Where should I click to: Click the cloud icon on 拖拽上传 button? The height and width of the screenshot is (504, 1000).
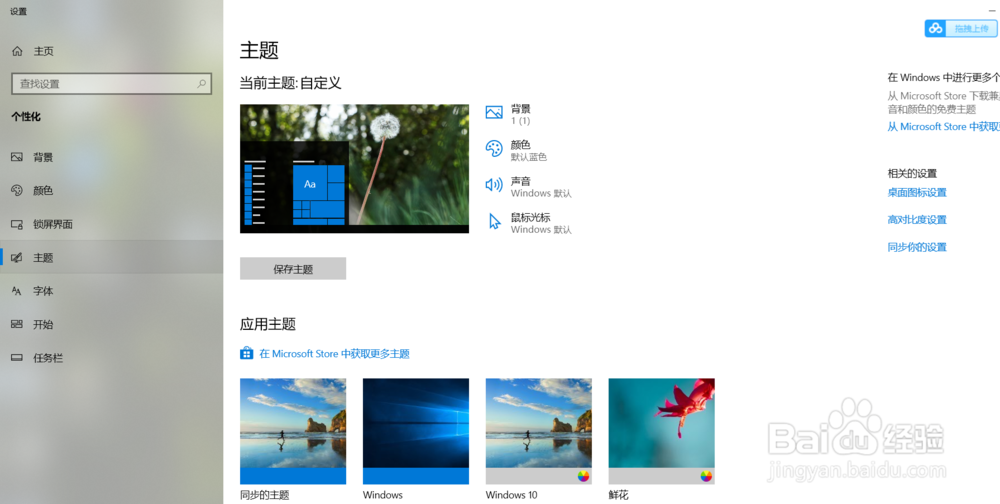936,29
